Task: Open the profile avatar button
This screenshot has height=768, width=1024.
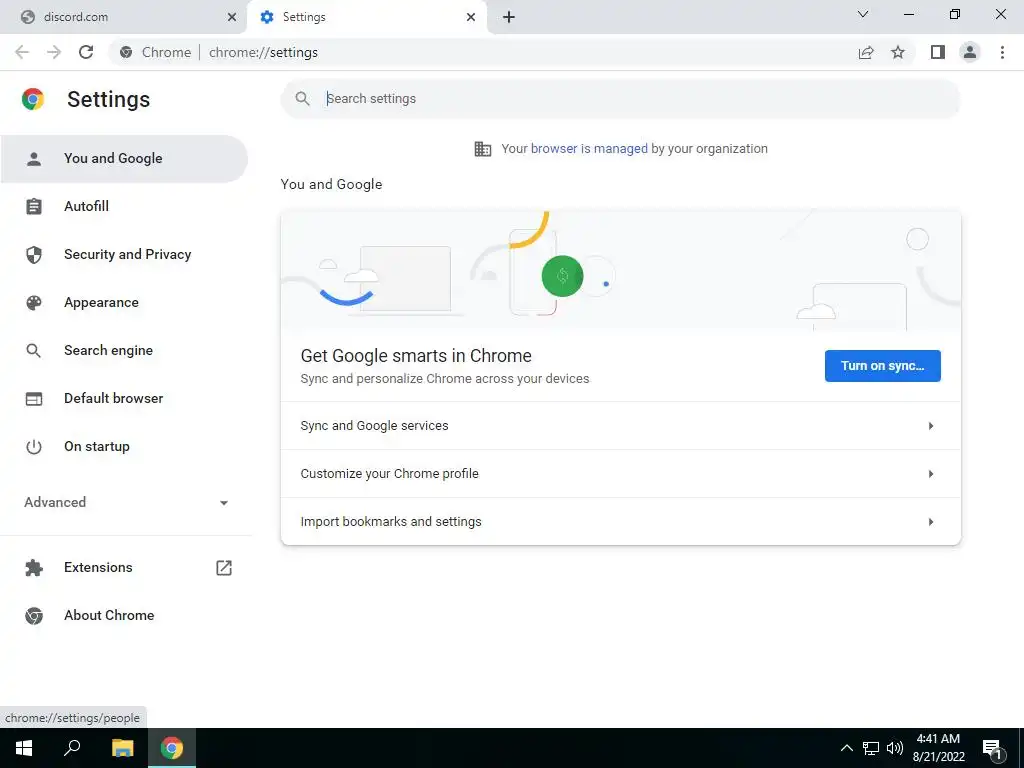Action: (970, 52)
